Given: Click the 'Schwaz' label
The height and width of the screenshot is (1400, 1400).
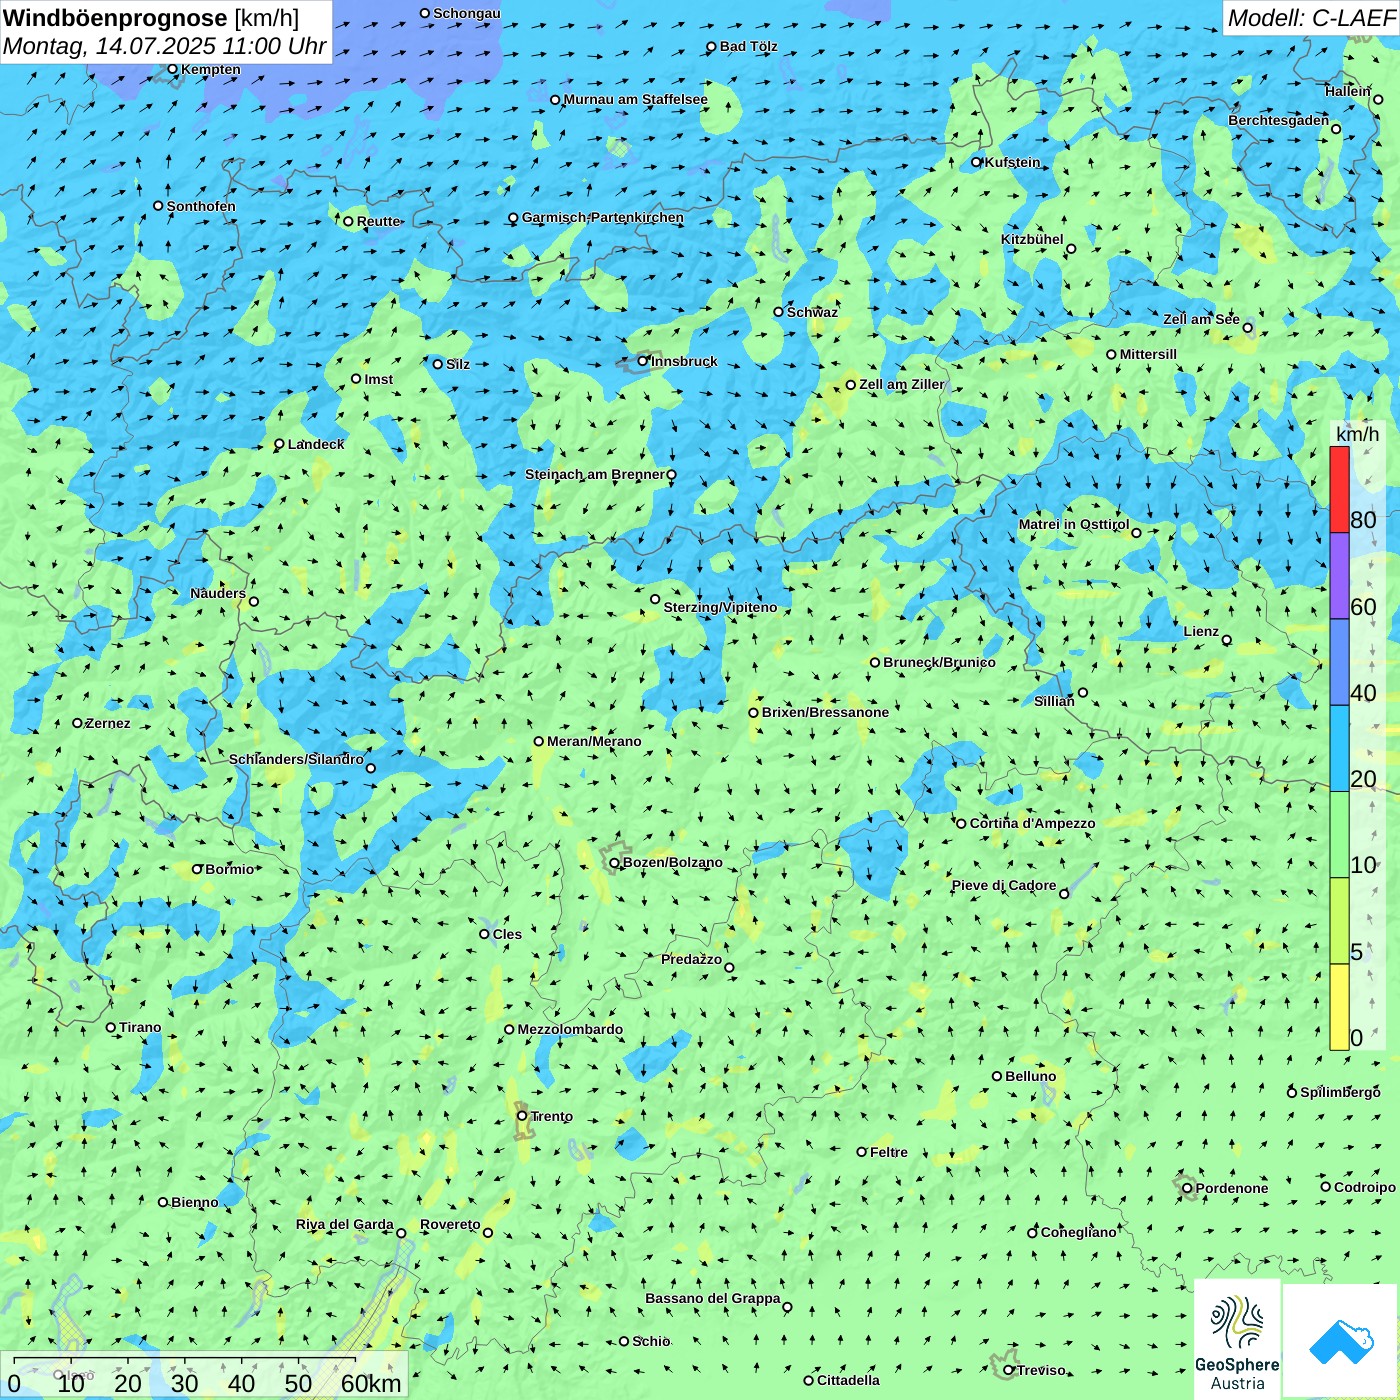Looking at the screenshot, I should (812, 312).
